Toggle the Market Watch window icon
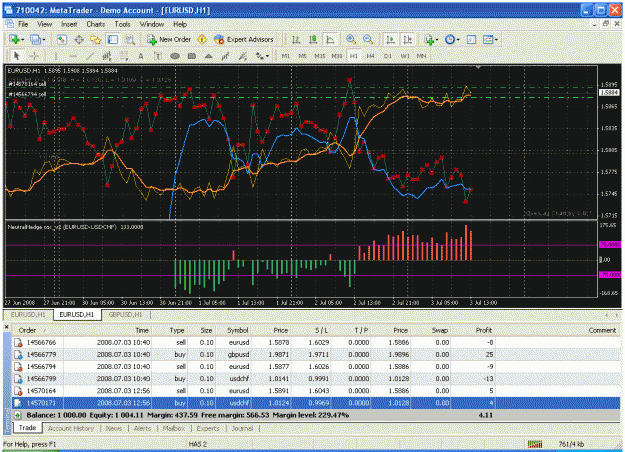Screen dimensions: 625x452 click(61, 39)
